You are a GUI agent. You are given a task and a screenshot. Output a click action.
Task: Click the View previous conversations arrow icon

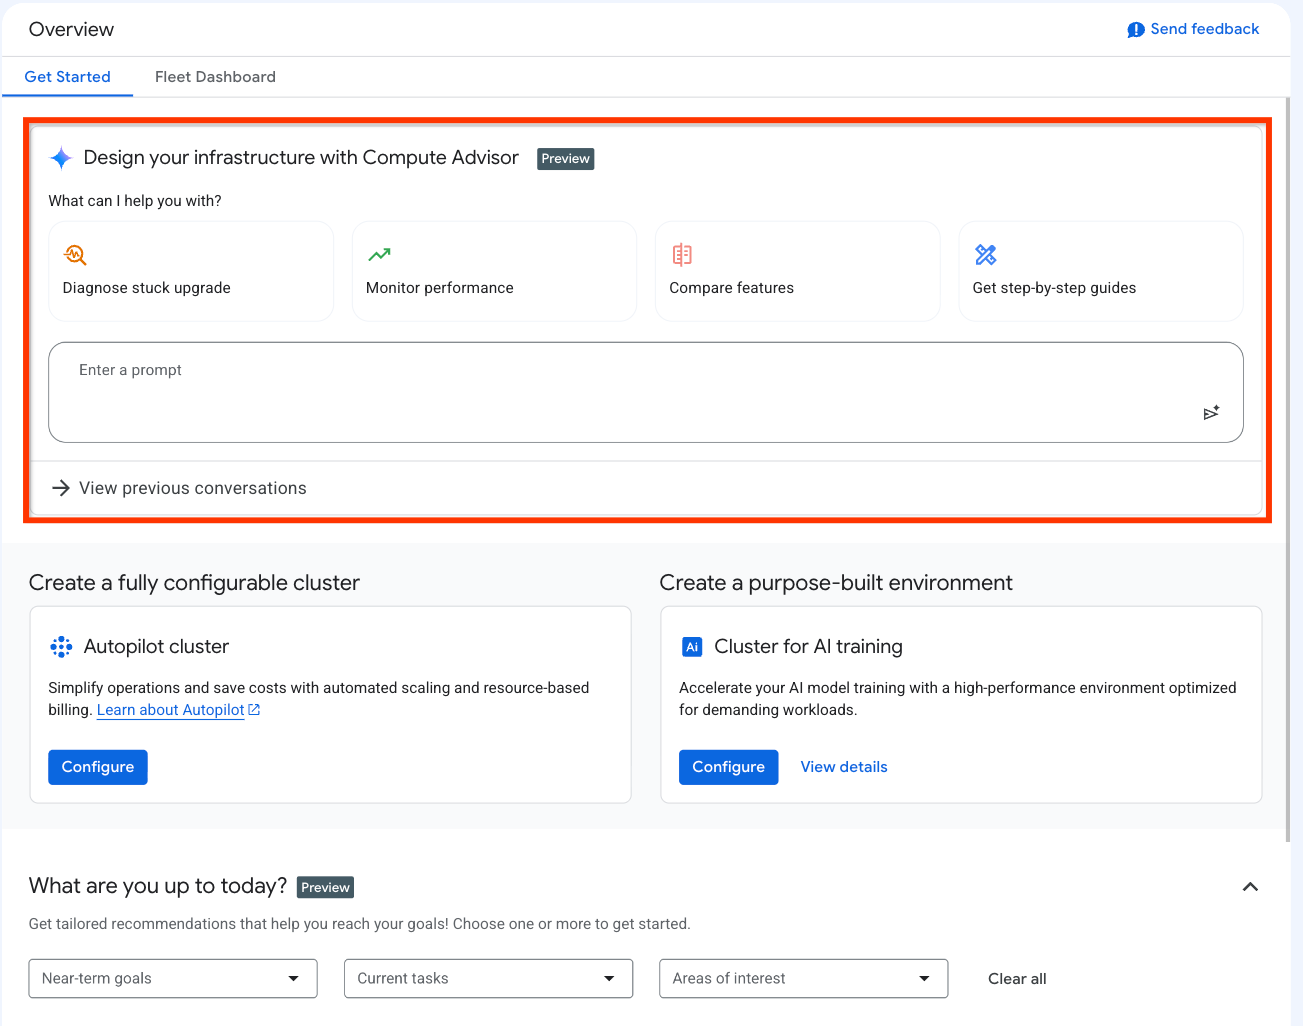tap(61, 488)
